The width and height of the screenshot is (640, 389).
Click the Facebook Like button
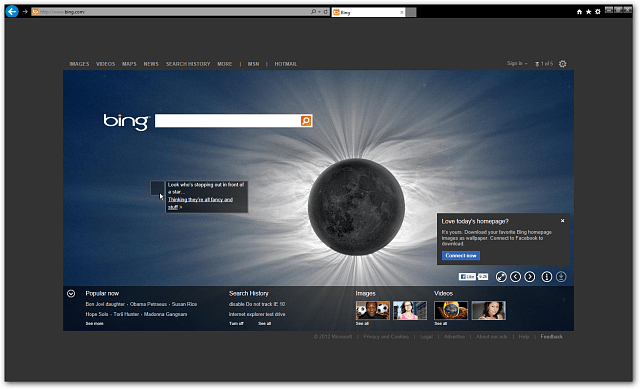pos(467,277)
